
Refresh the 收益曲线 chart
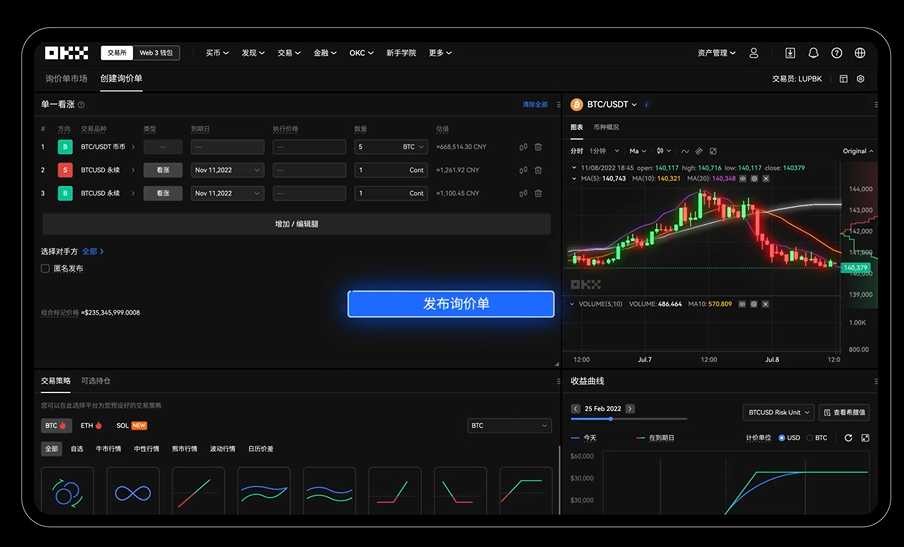click(848, 438)
